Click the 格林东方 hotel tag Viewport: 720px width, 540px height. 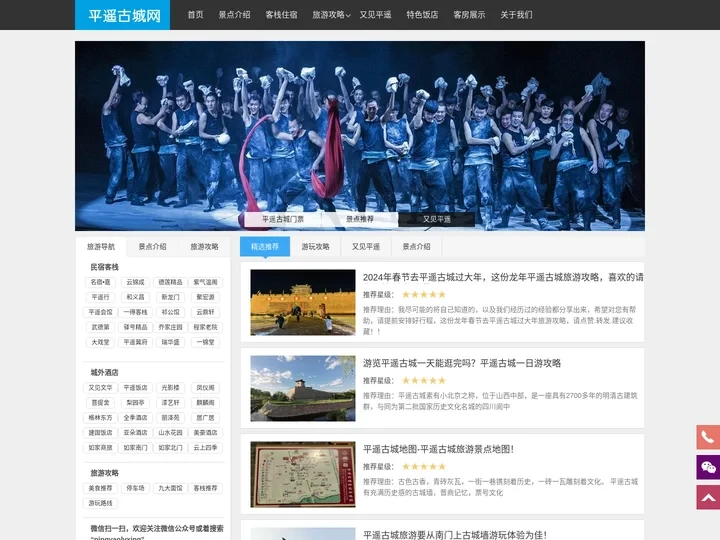101,418
